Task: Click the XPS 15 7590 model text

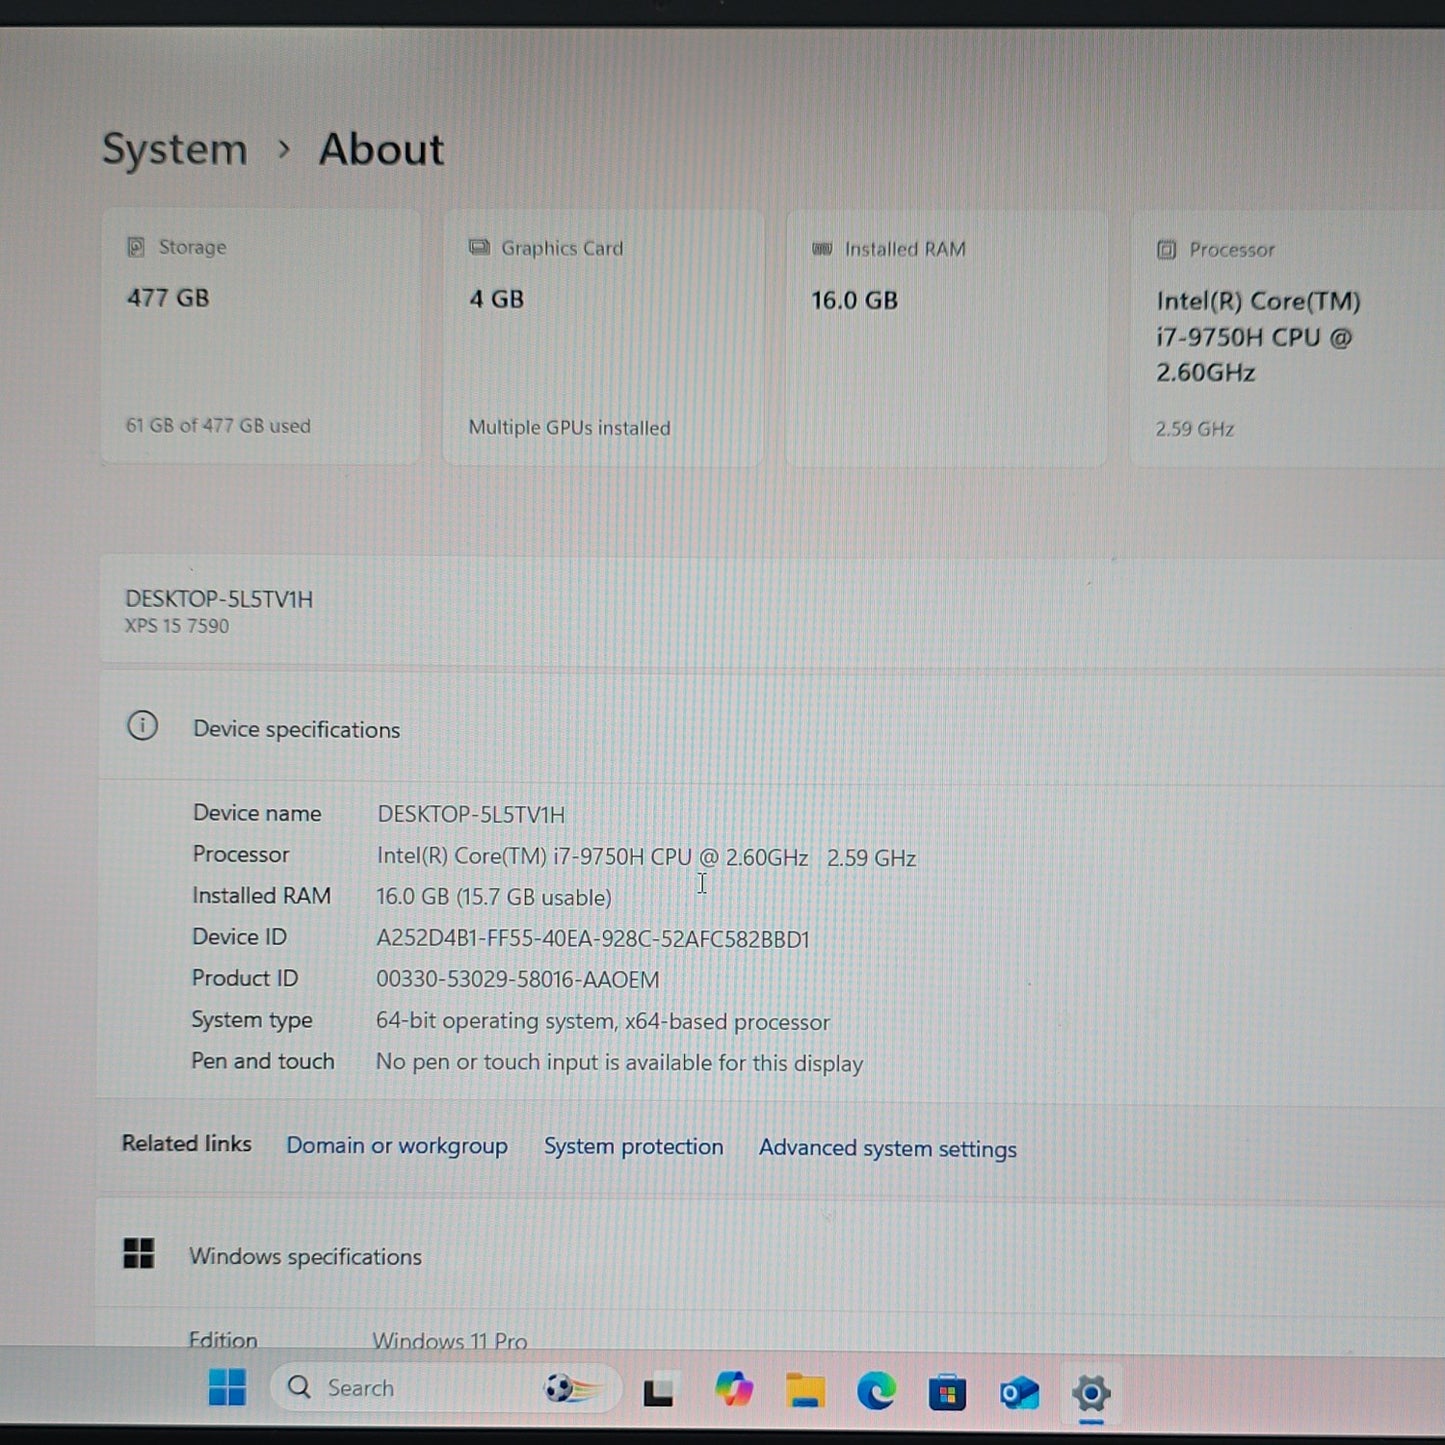Action: pyautogui.click(x=177, y=626)
